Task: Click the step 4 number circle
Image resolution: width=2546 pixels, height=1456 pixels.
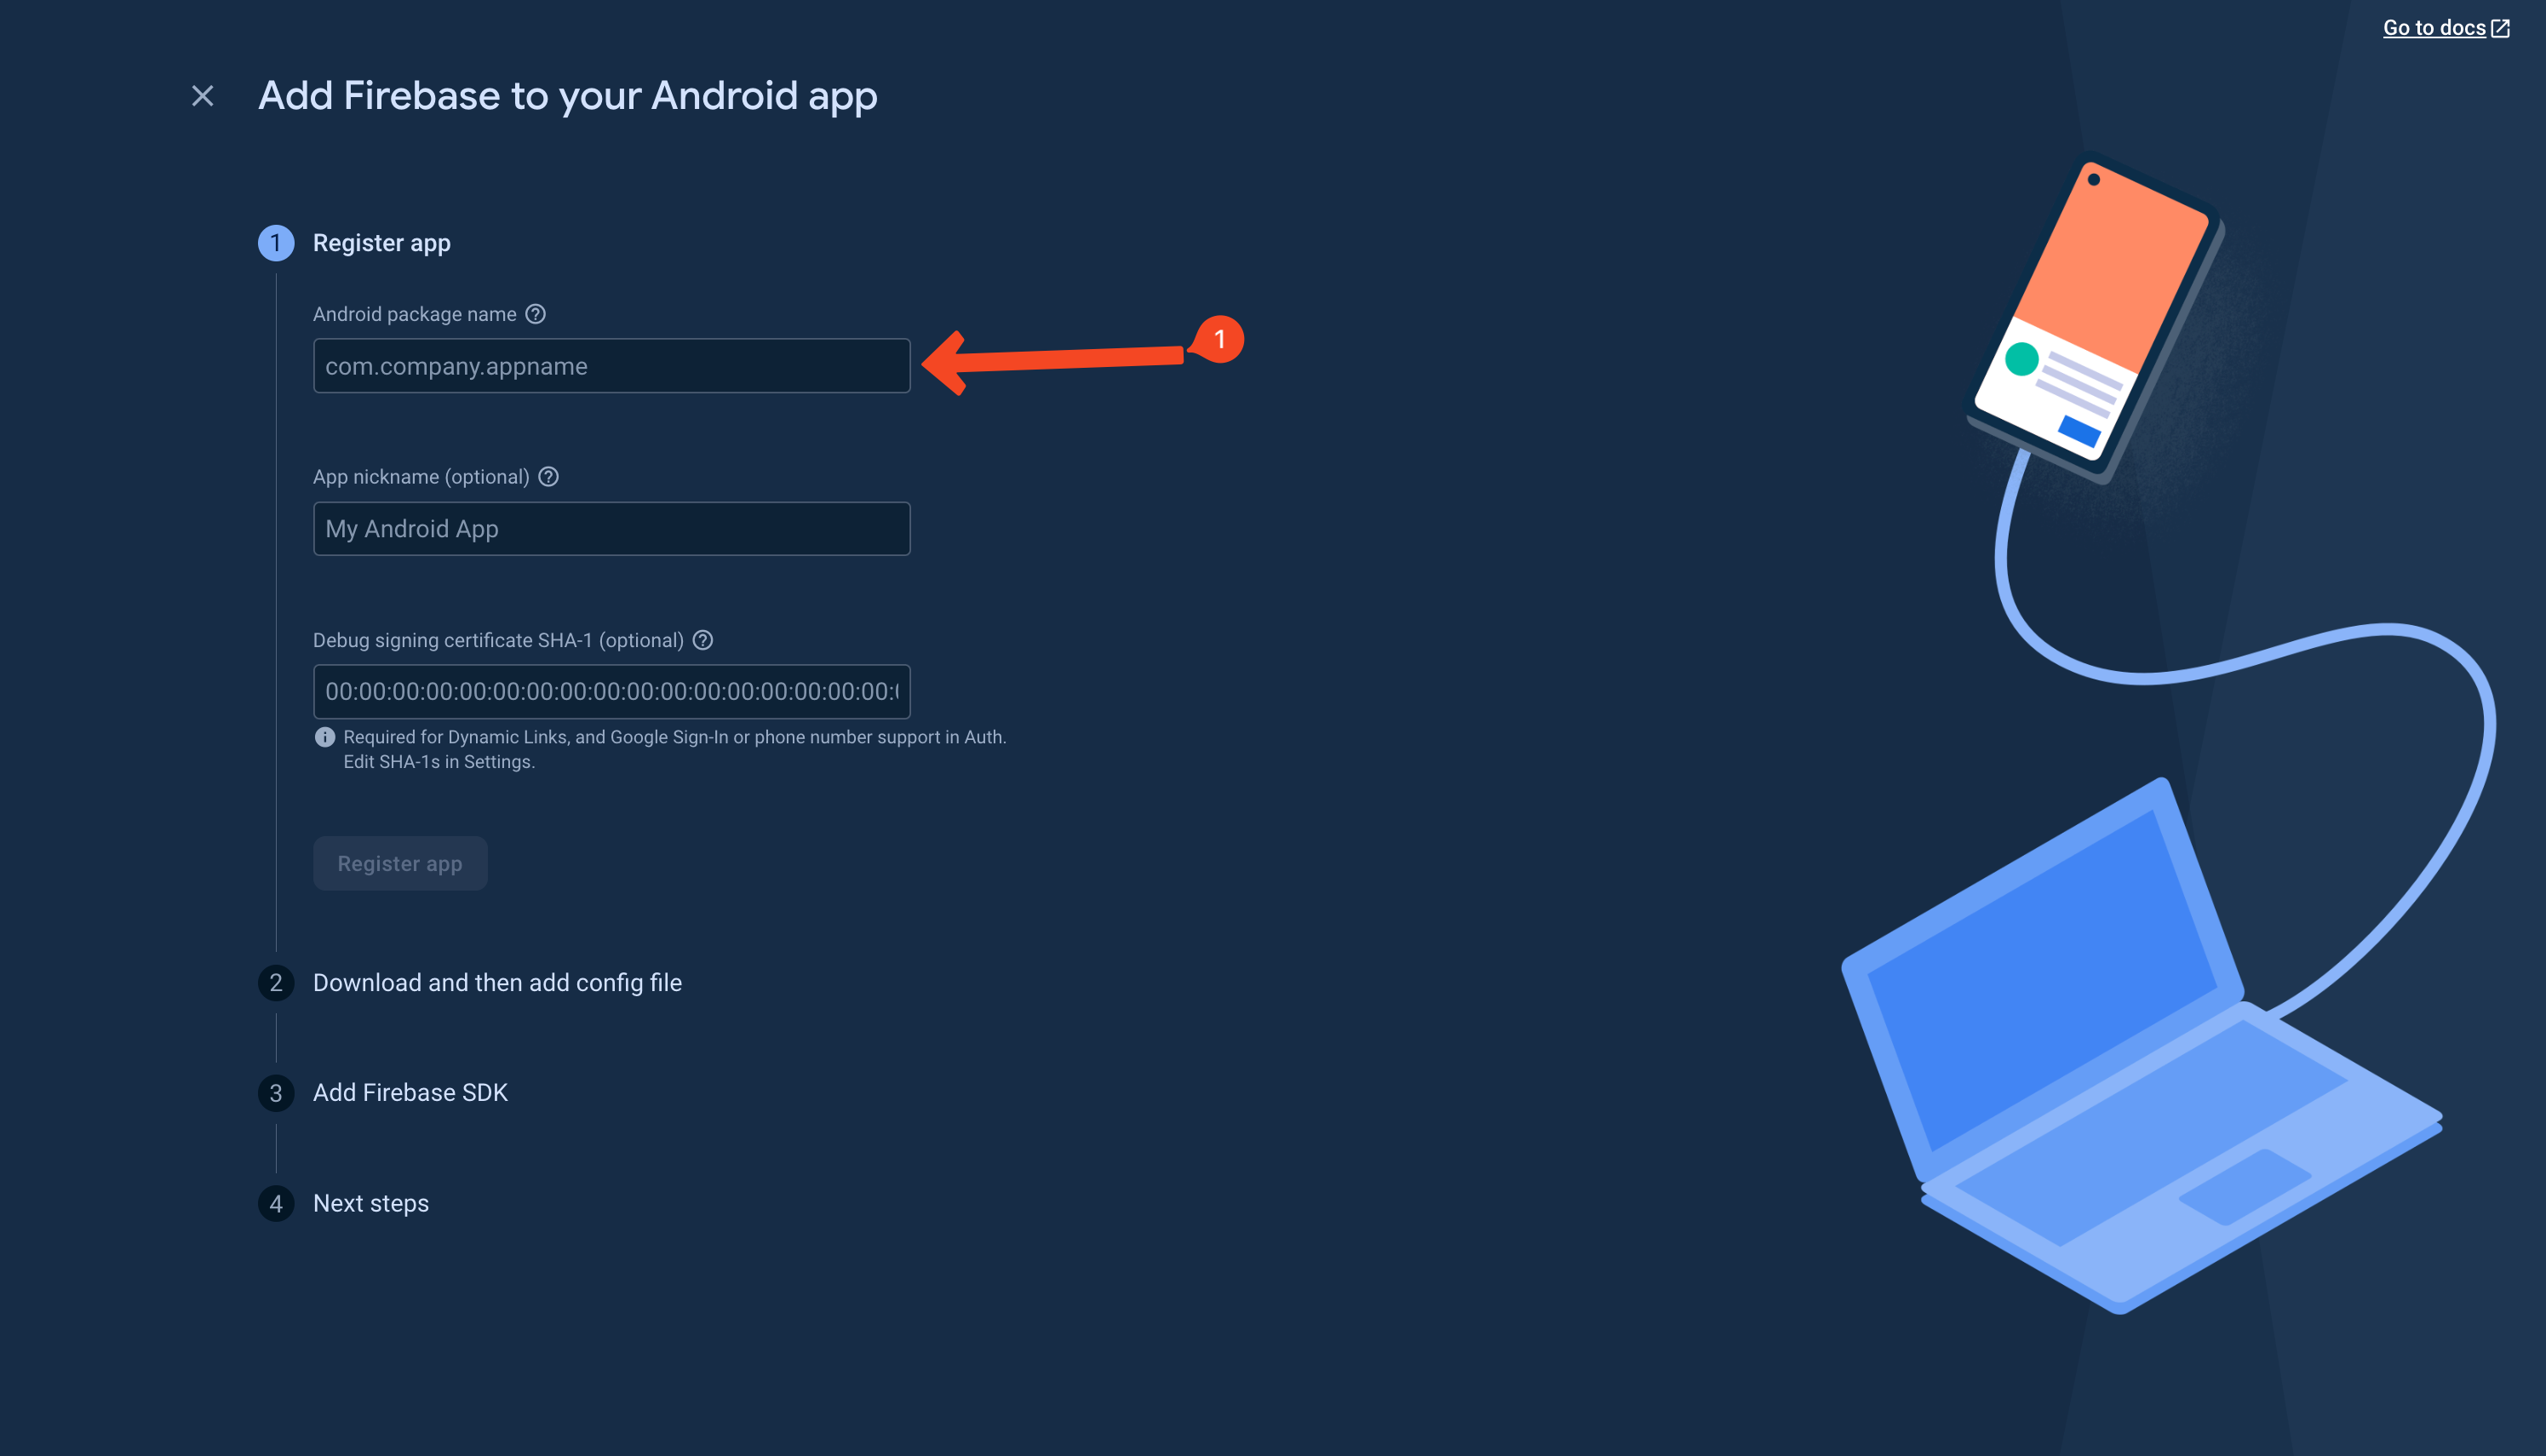Action: coord(276,1203)
